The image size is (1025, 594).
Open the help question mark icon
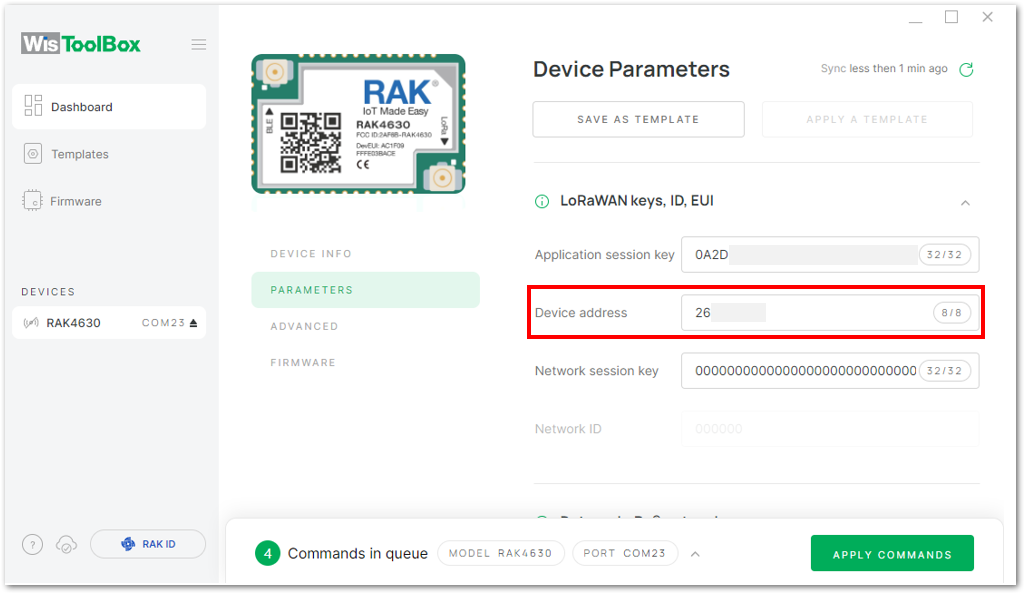[x=33, y=544]
